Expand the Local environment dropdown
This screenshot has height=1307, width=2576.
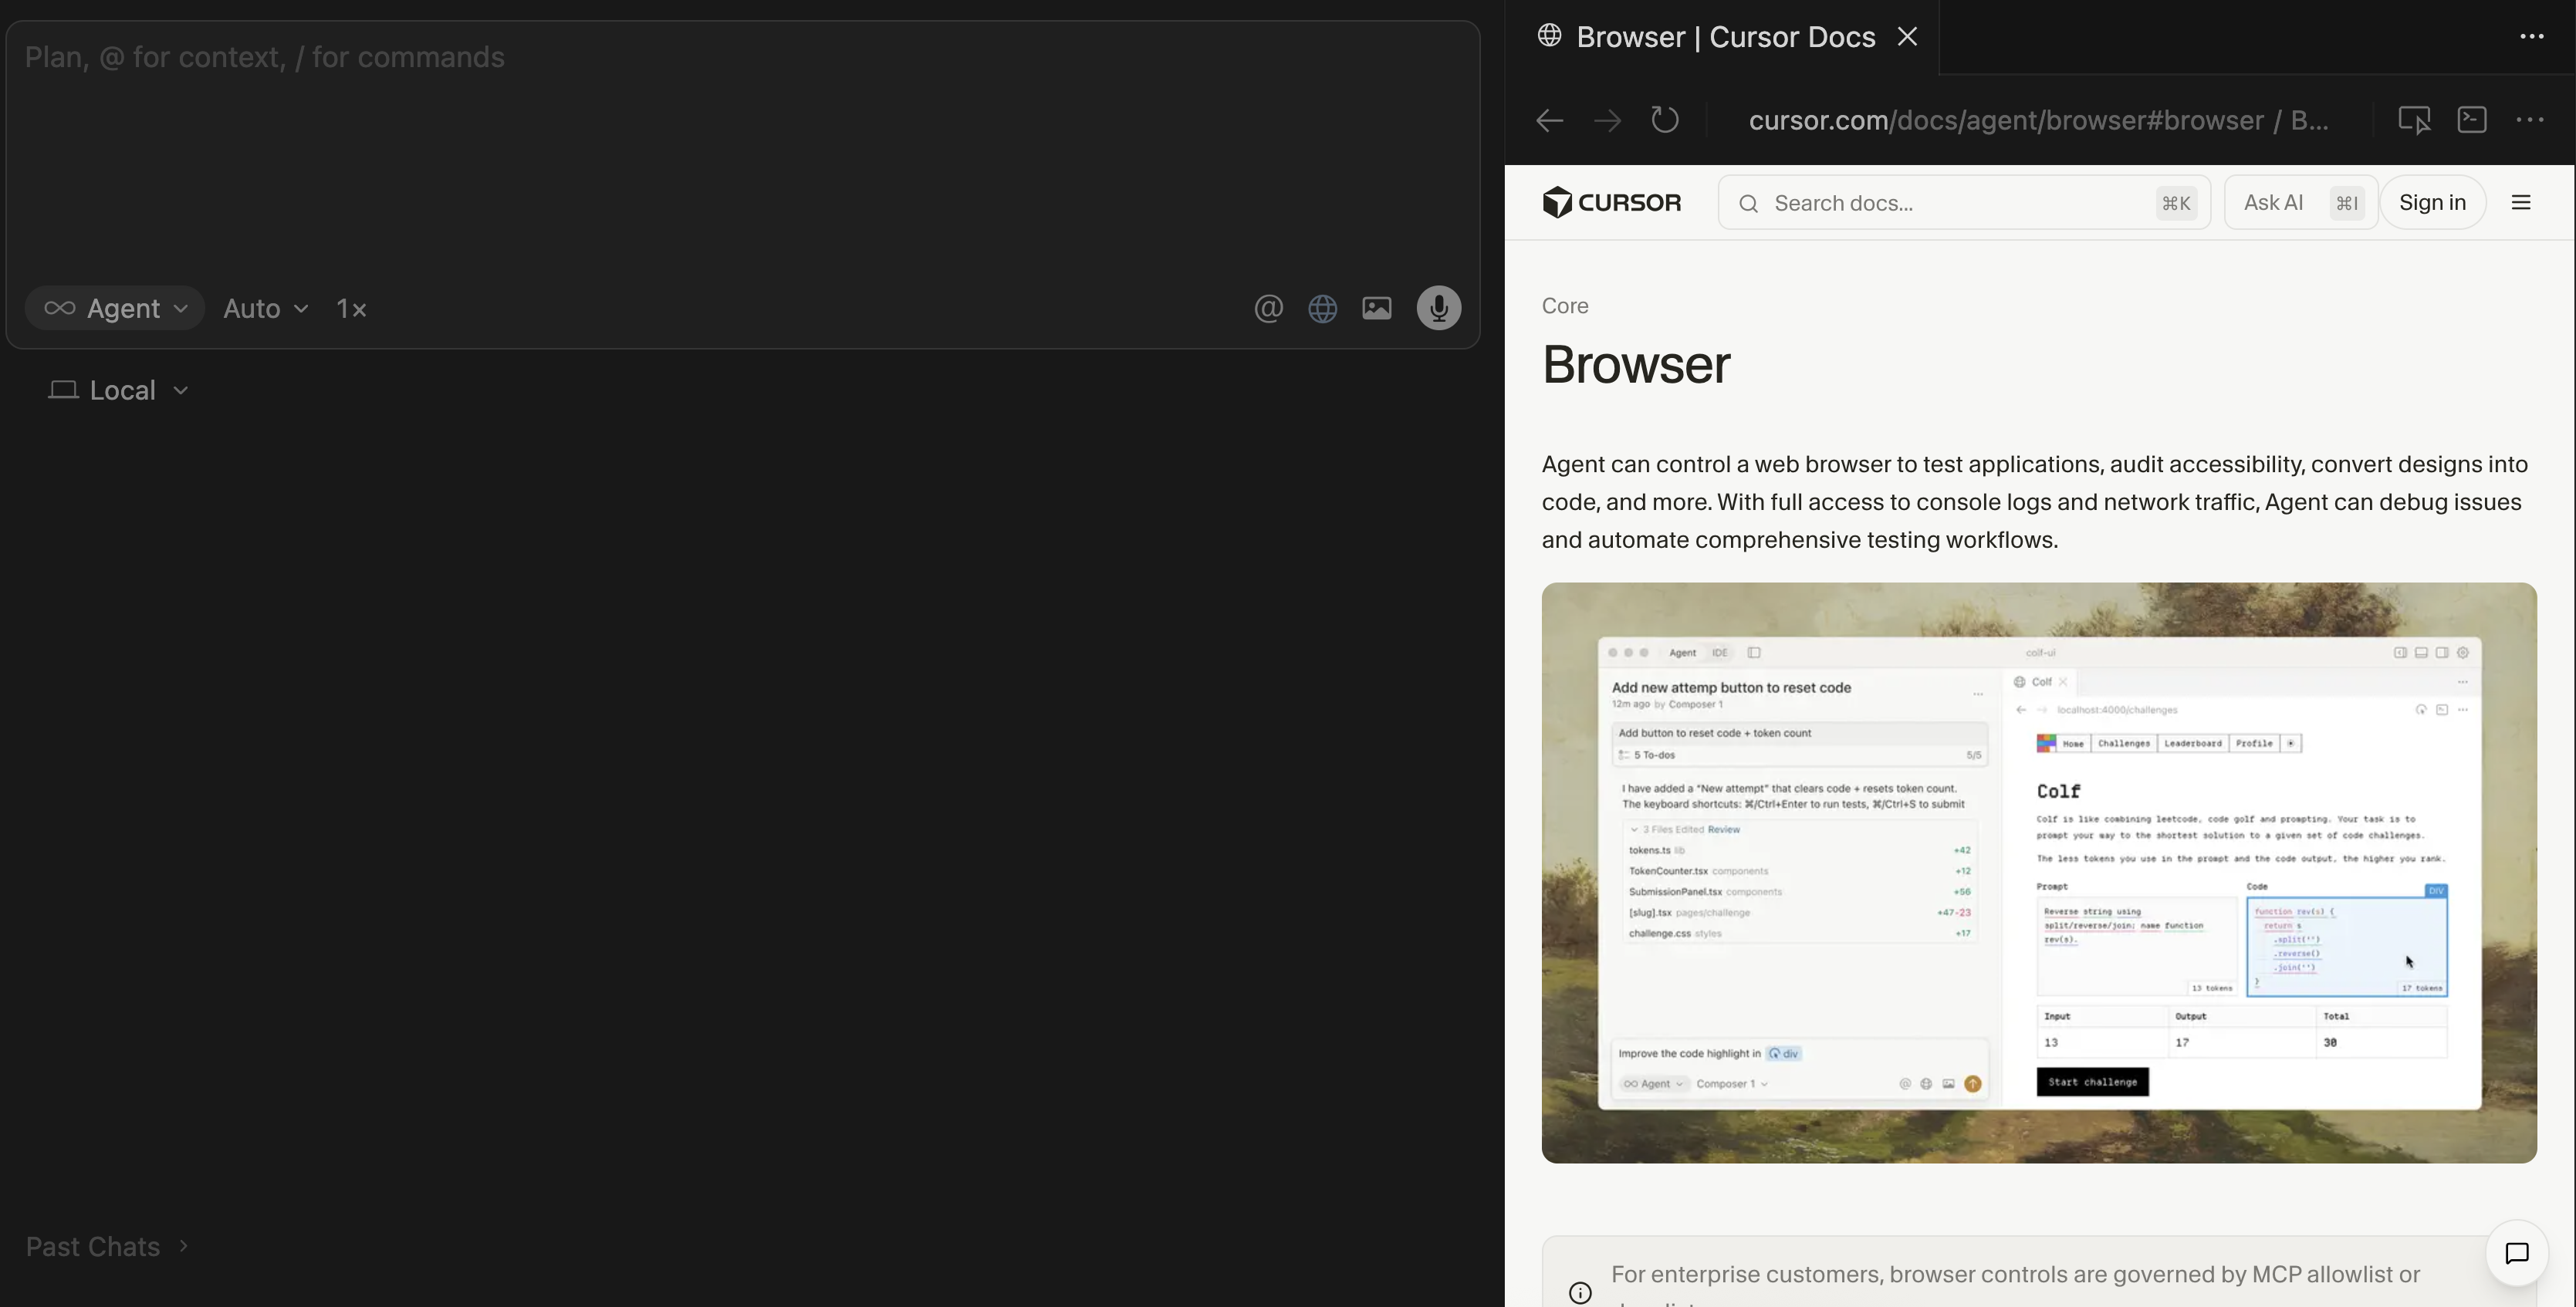coord(118,390)
